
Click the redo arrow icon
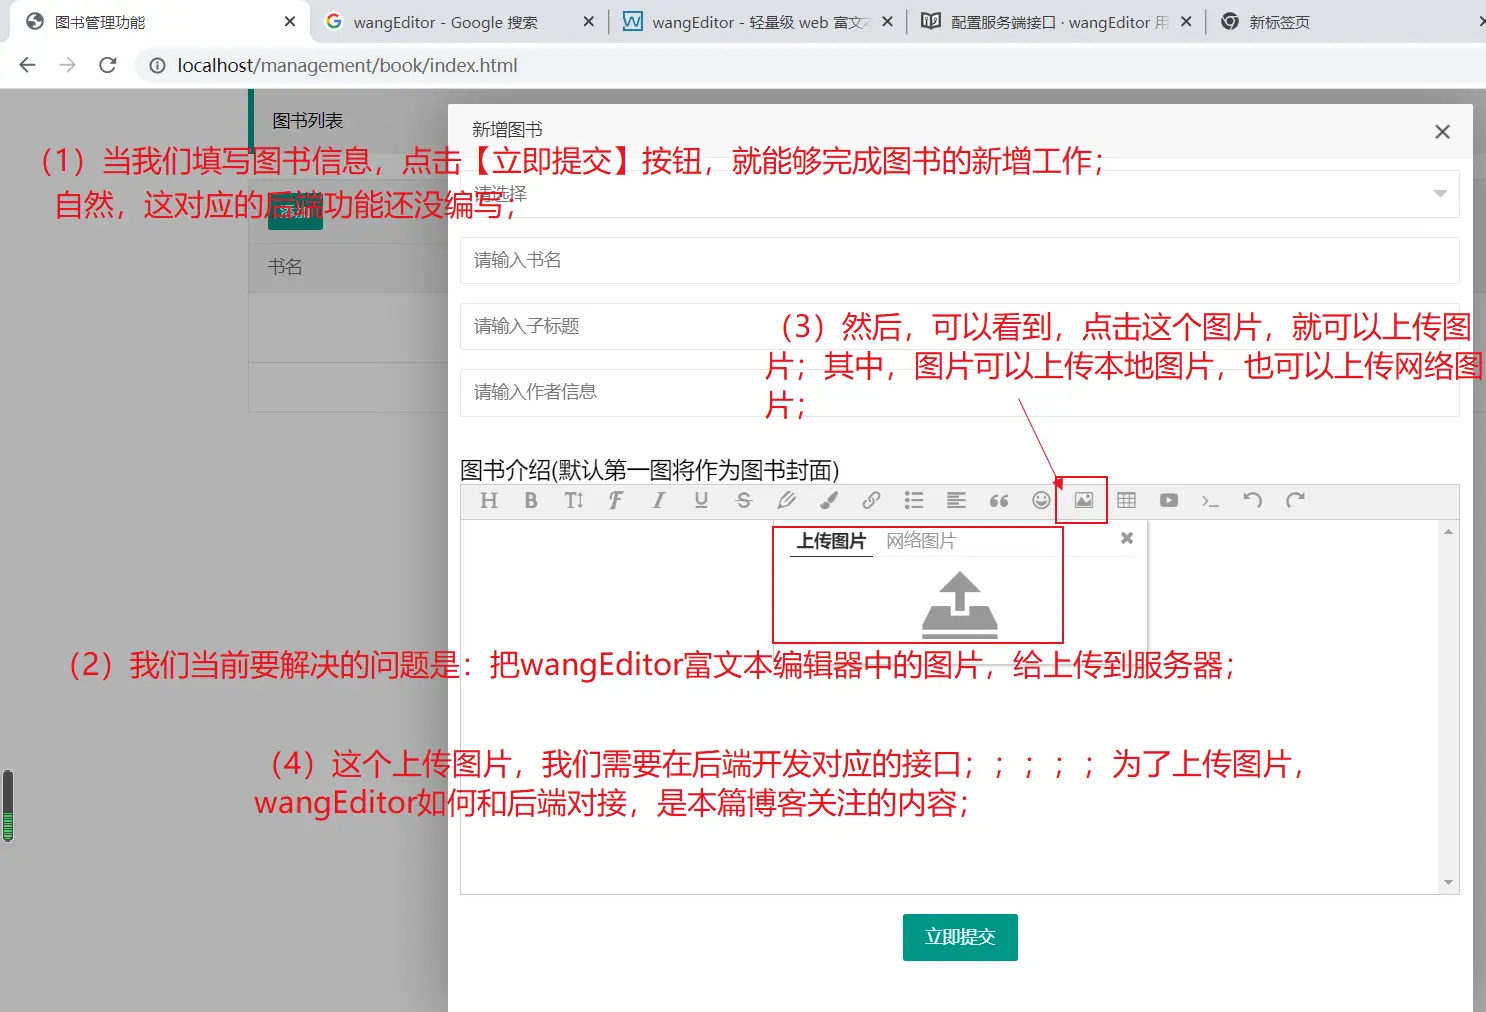1295,500
